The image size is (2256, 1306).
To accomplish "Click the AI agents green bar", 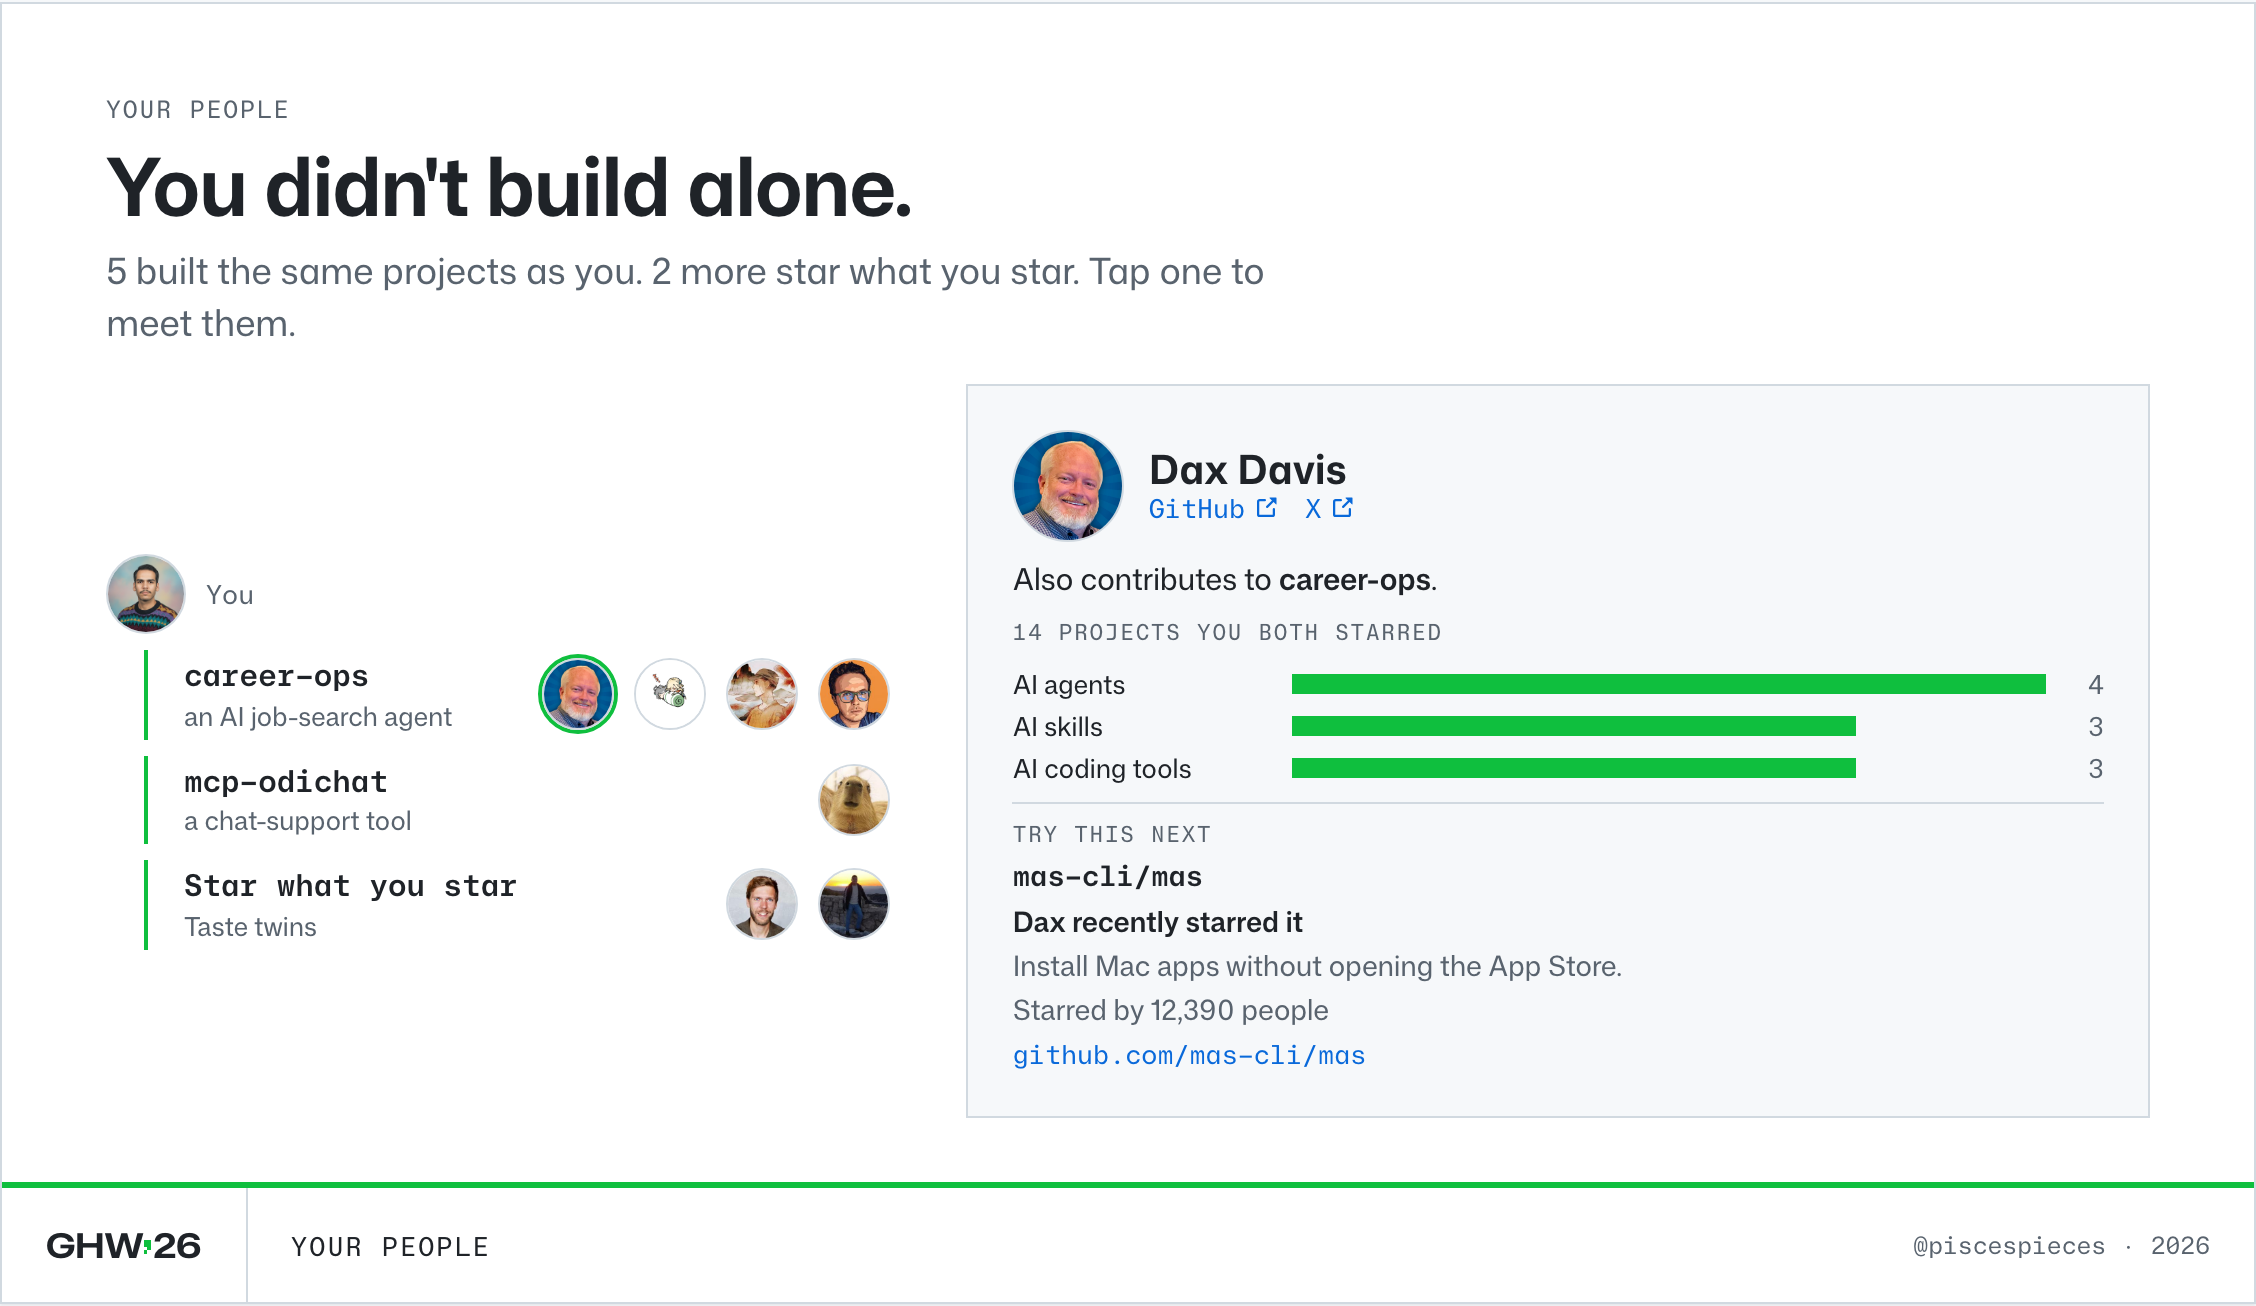I will [1669, 684].
